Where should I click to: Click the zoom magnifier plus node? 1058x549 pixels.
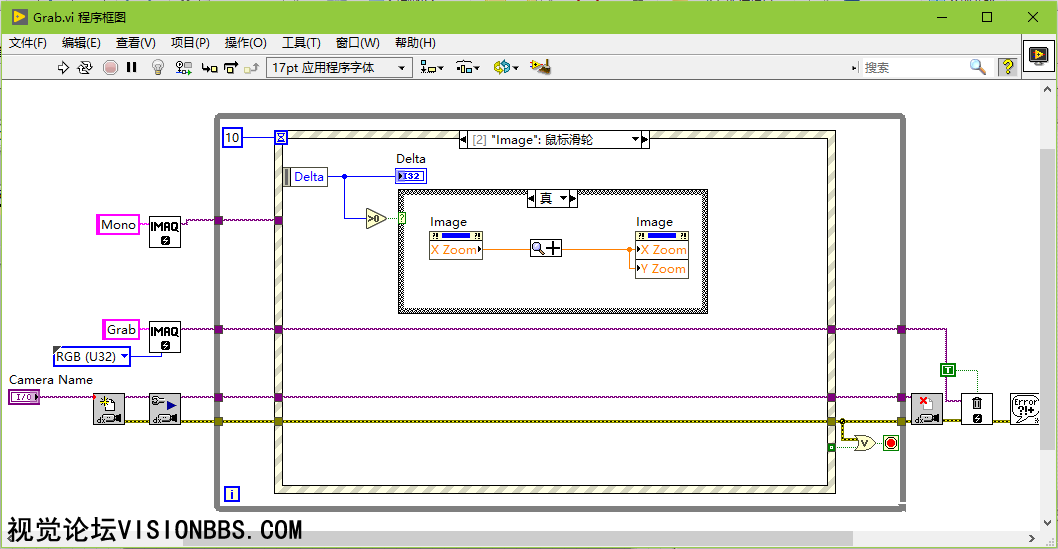[x=546, y=249]
